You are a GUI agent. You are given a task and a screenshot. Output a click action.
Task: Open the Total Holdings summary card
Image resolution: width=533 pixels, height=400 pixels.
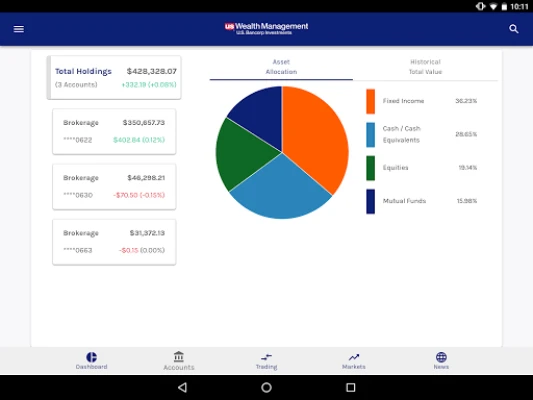click(114, 78)
